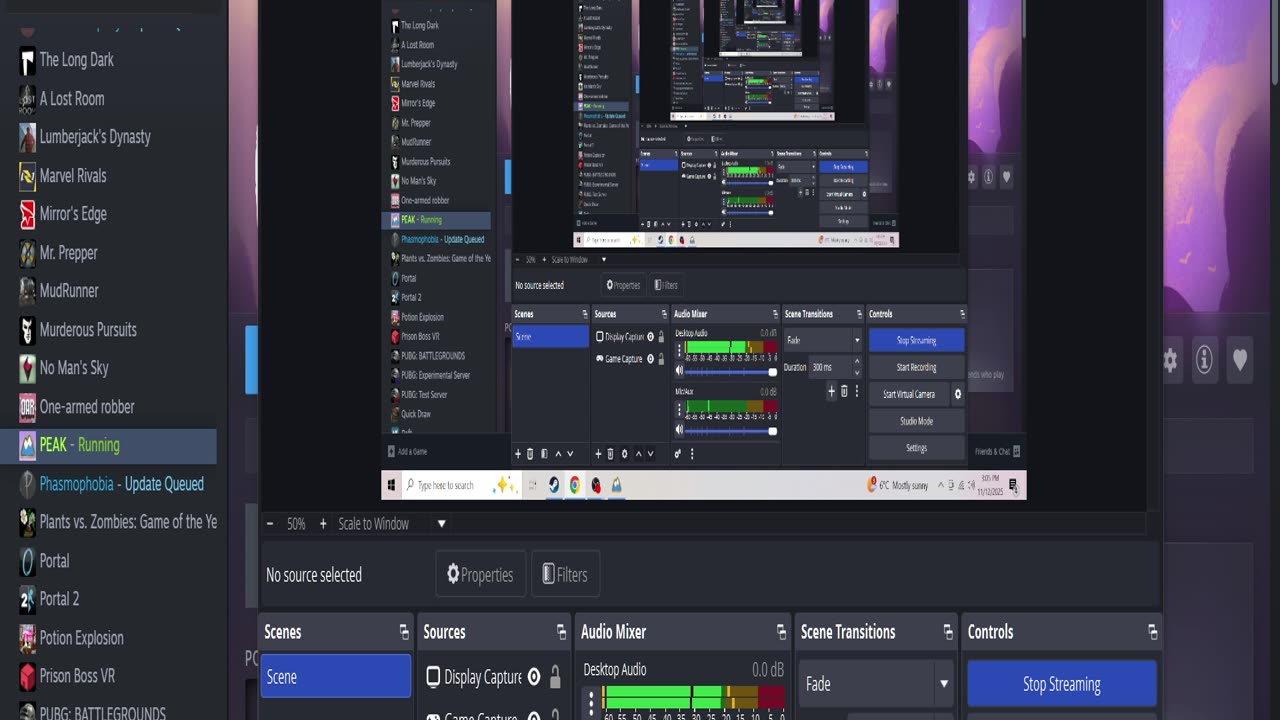This screenshot has width=1280, height=720.
Task: Click the large Filters button
Action: [565, 575]
